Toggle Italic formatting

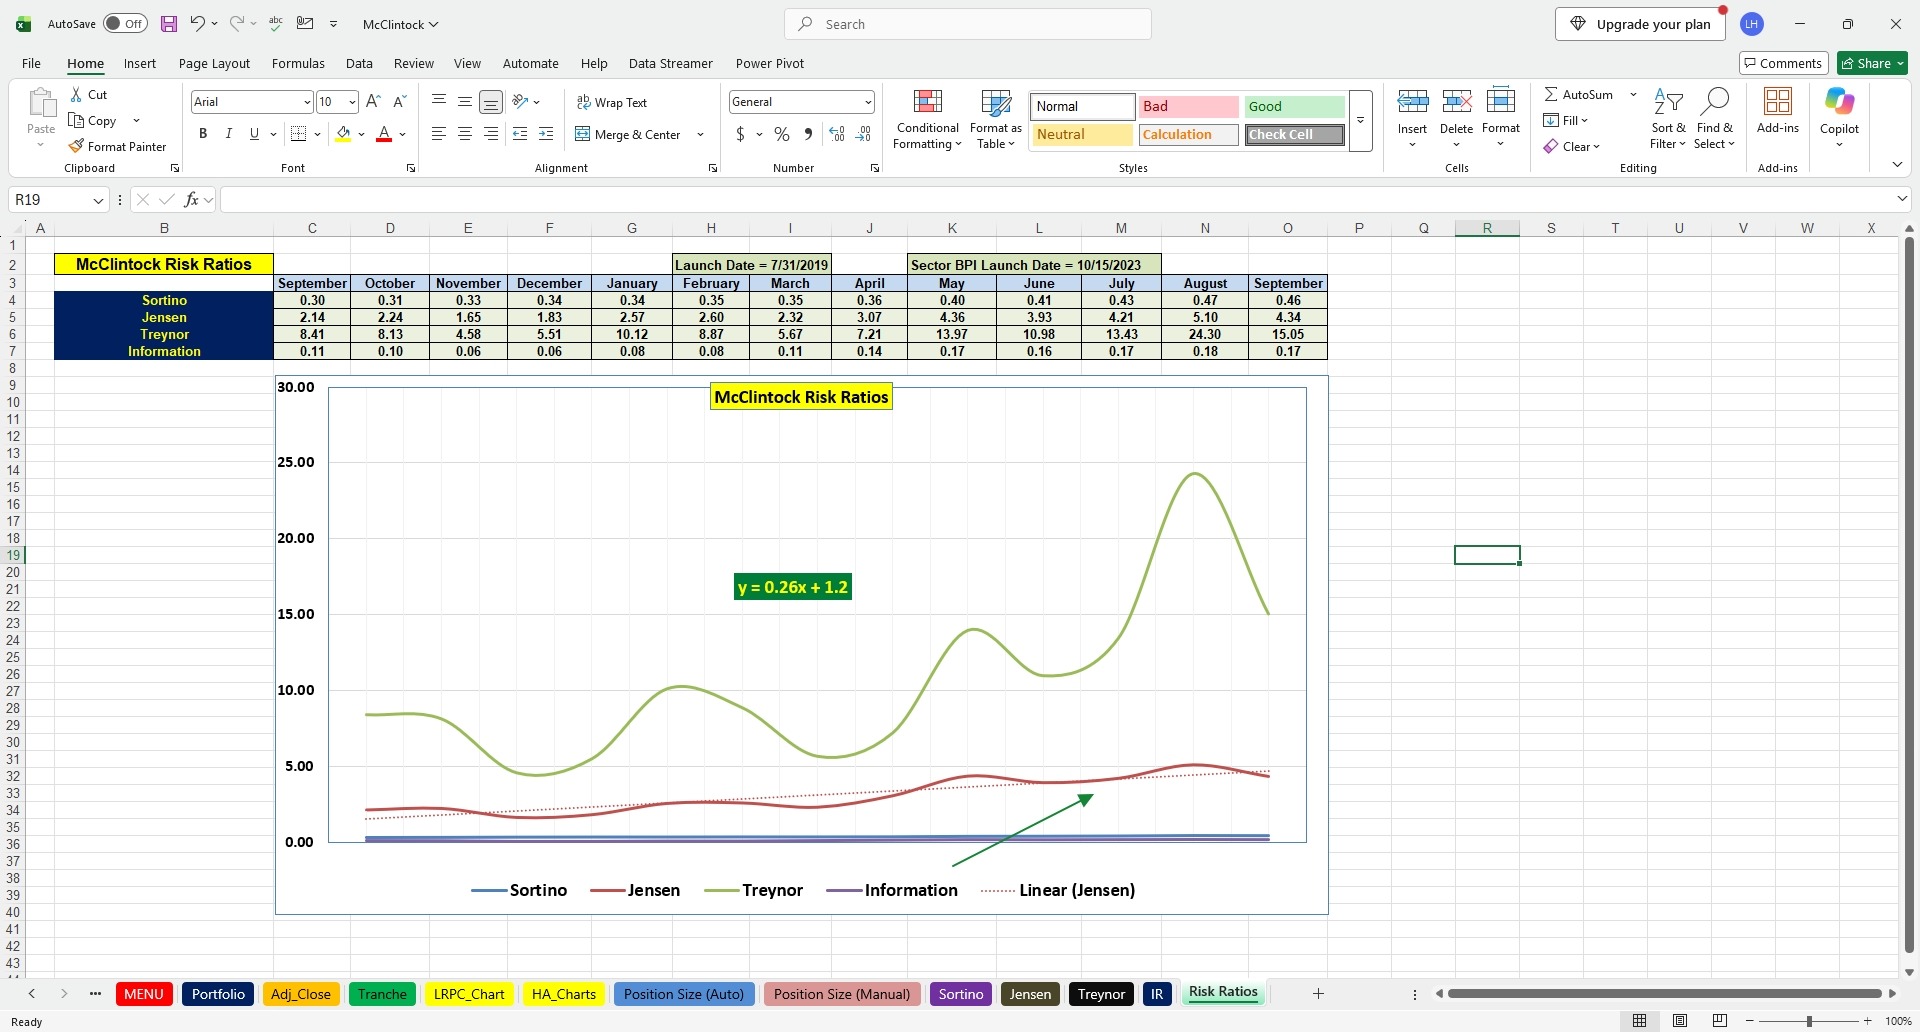pos(228,134)
